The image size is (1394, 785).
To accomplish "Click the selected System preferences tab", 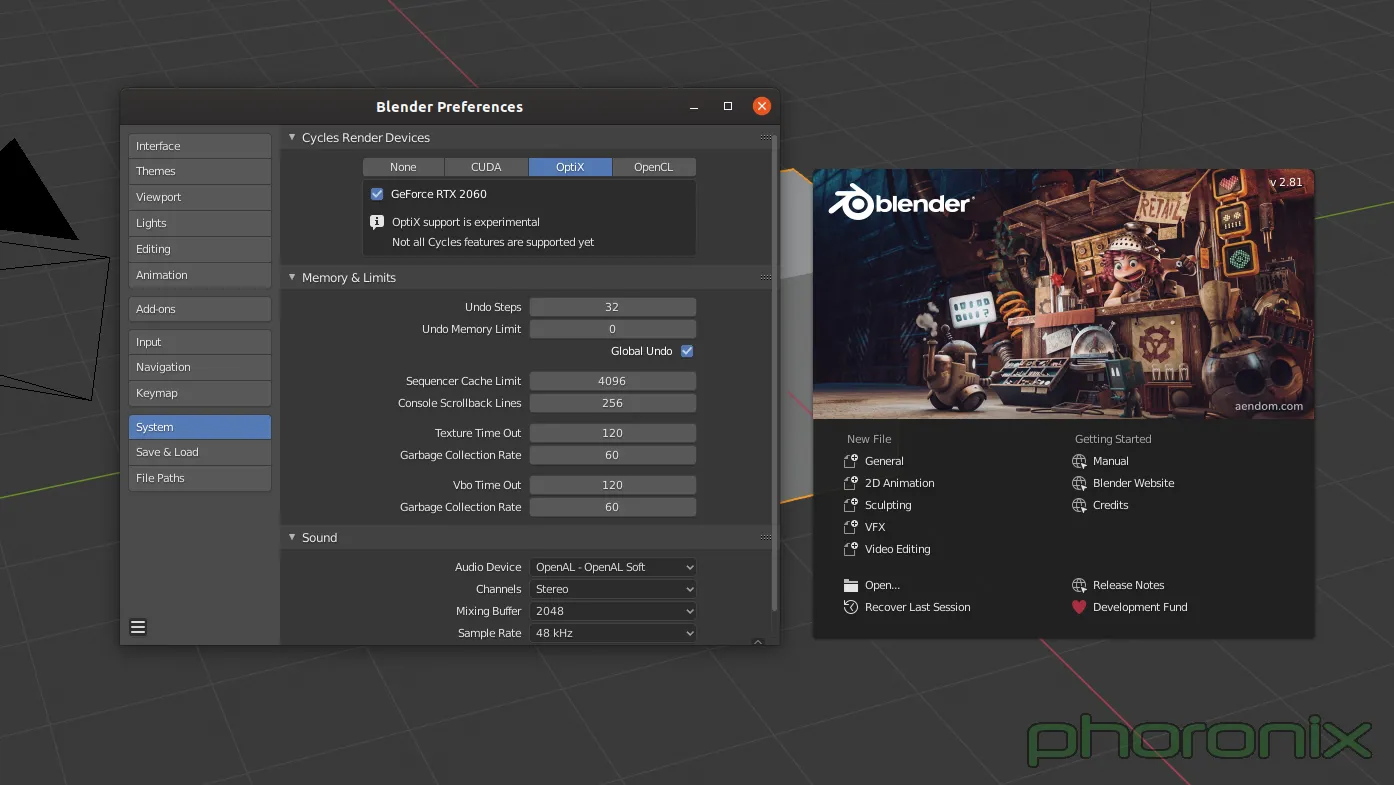I will pyautogui.click(x=200, y=427).
